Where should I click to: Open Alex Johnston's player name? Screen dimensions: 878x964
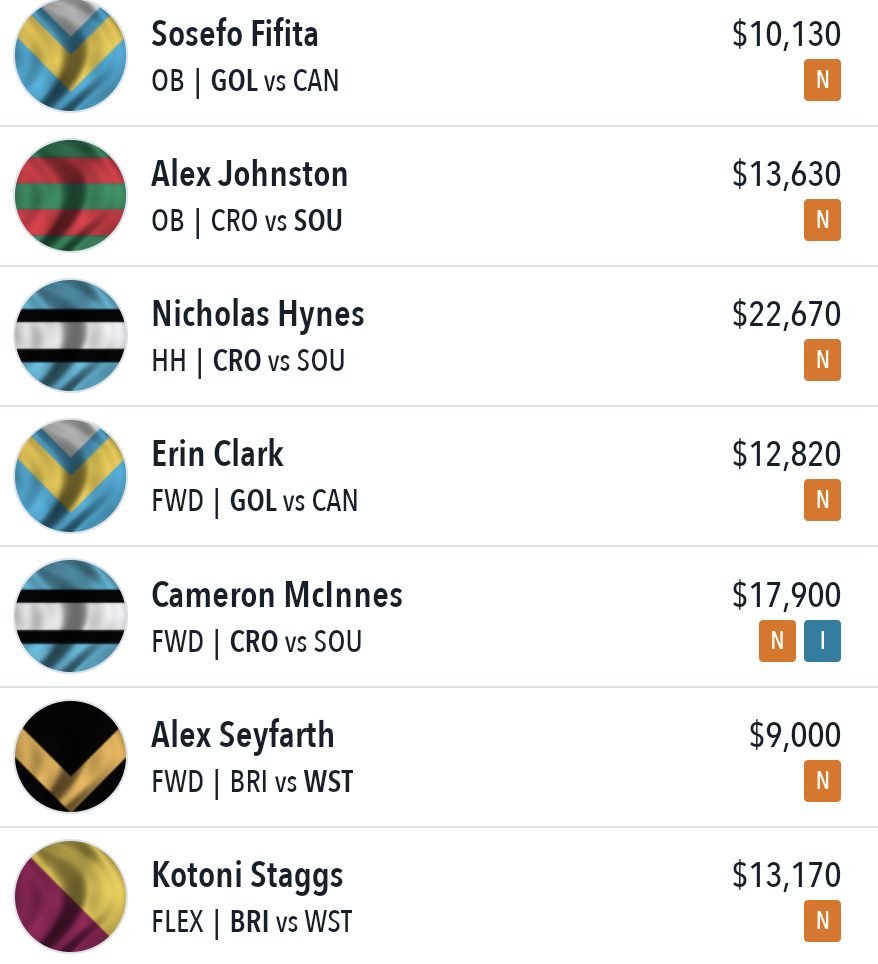click(x=250, y=174)
